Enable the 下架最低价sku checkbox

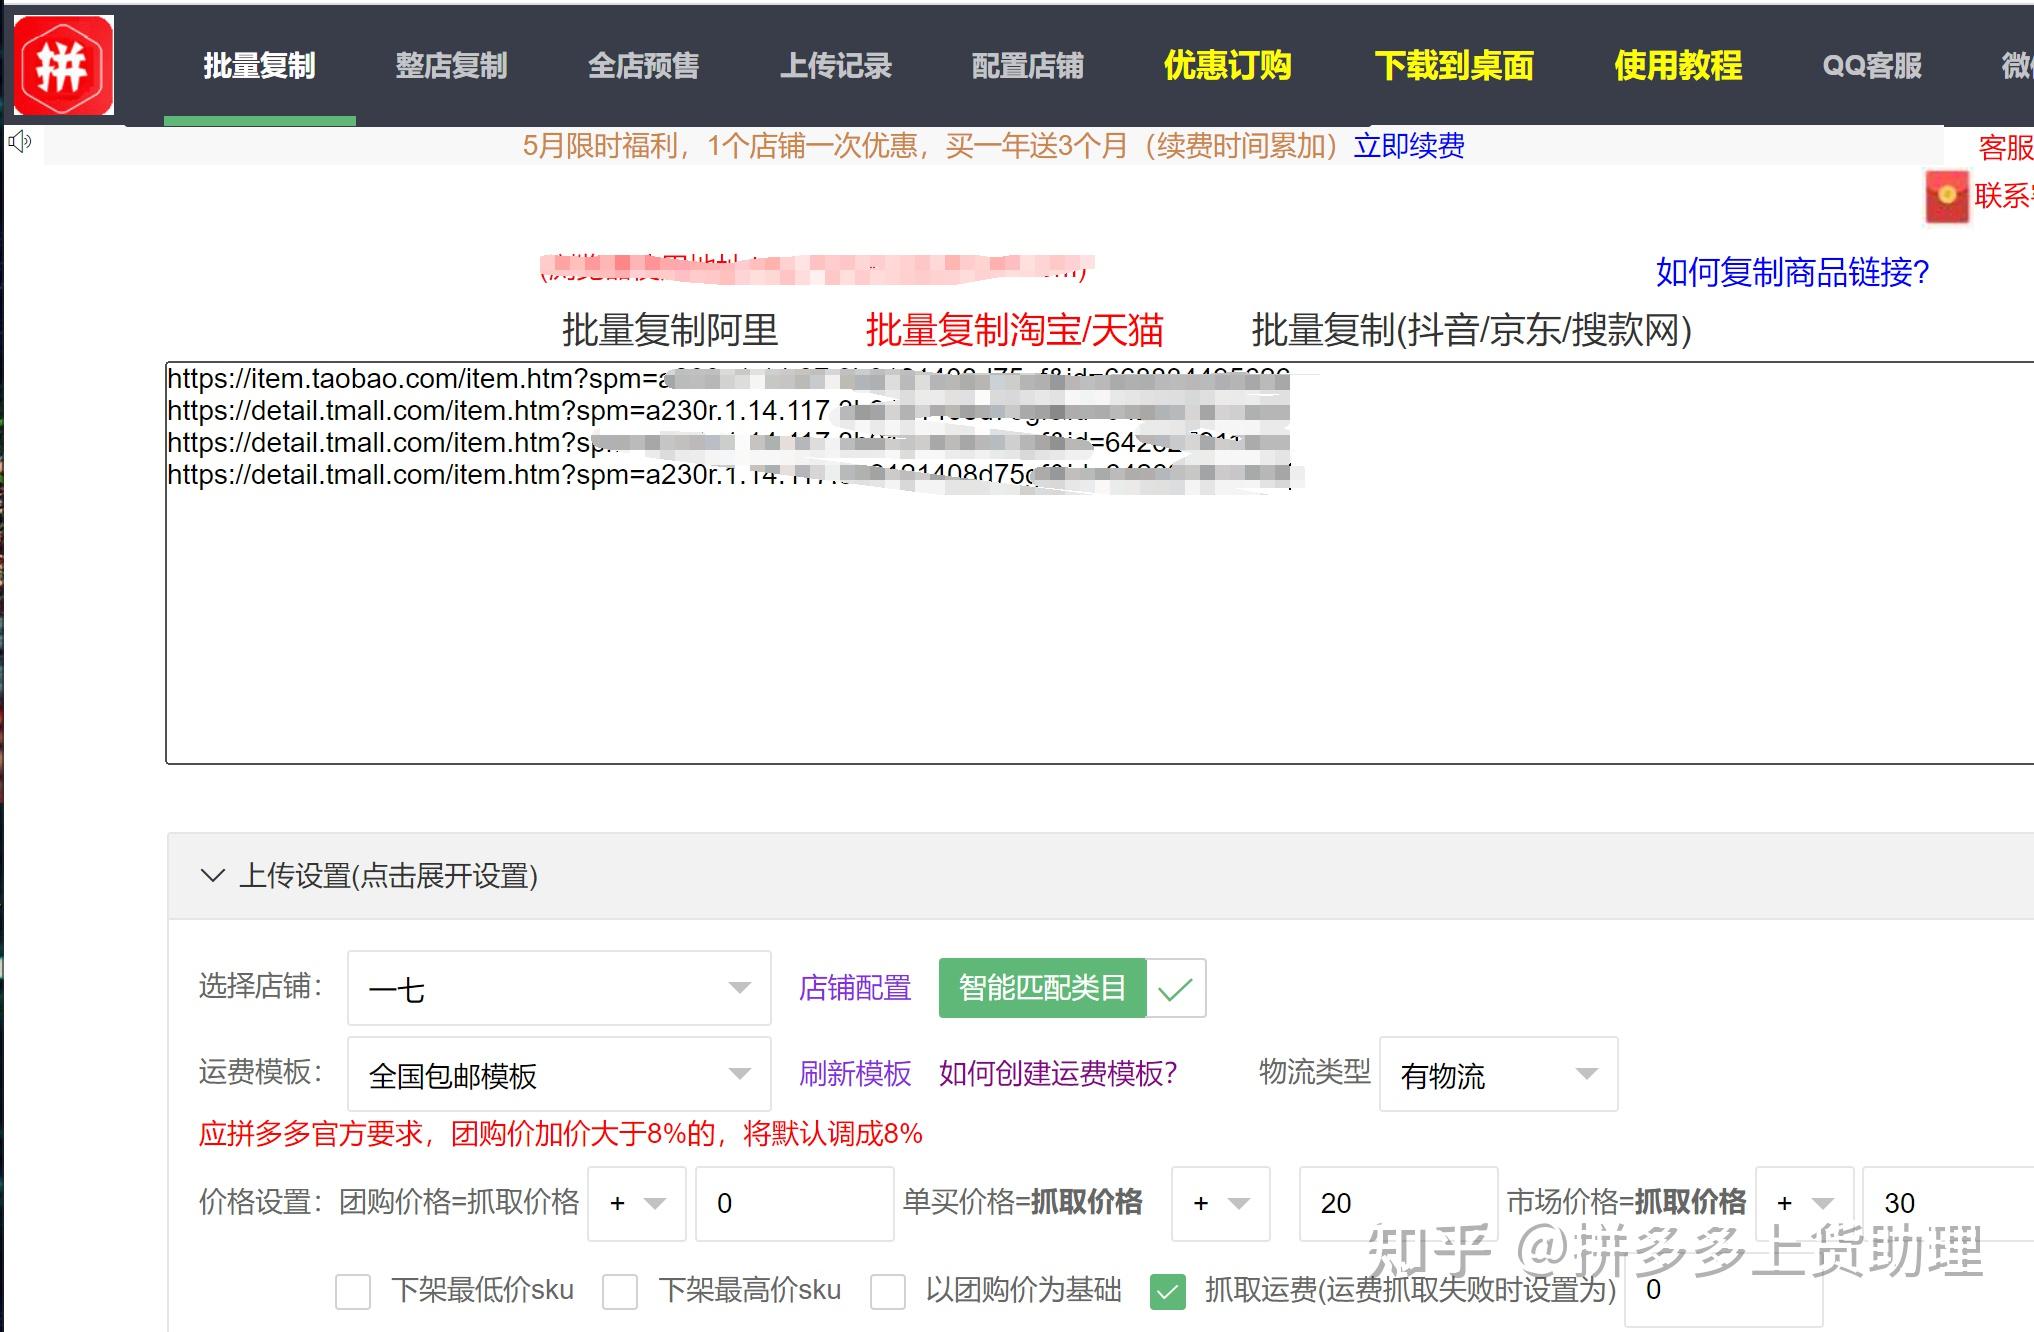(x=353, y=1291)
